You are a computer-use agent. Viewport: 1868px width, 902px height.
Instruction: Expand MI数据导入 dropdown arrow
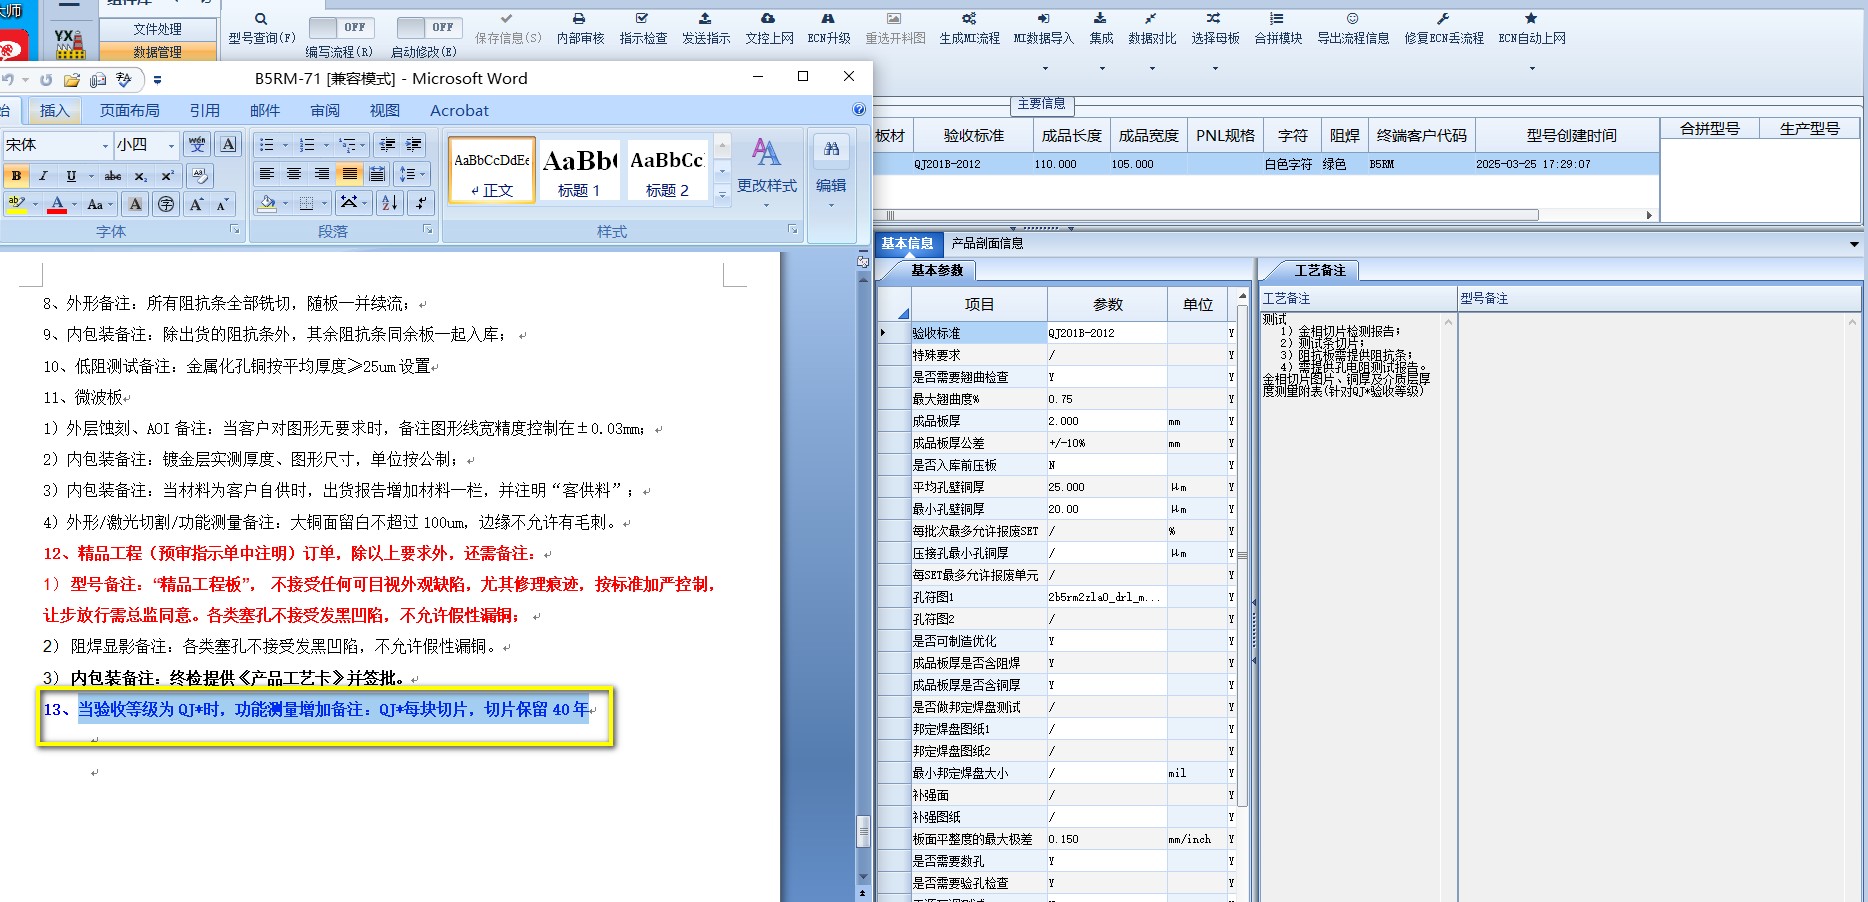point(1045,69)
